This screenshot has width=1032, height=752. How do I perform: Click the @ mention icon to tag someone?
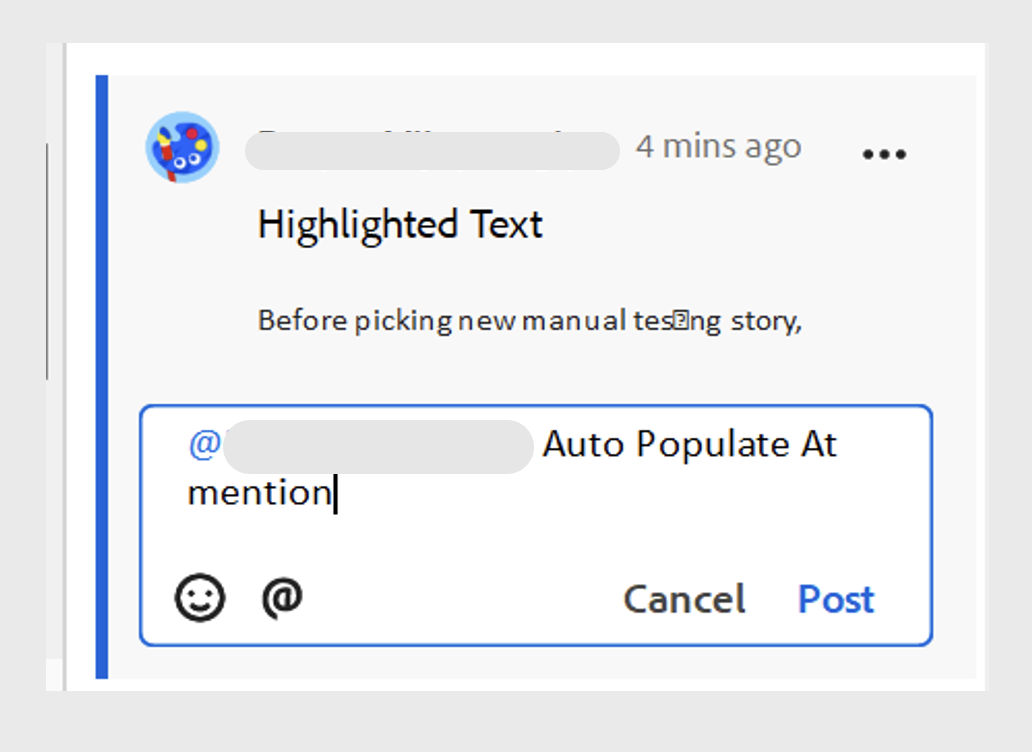[283, 597]
